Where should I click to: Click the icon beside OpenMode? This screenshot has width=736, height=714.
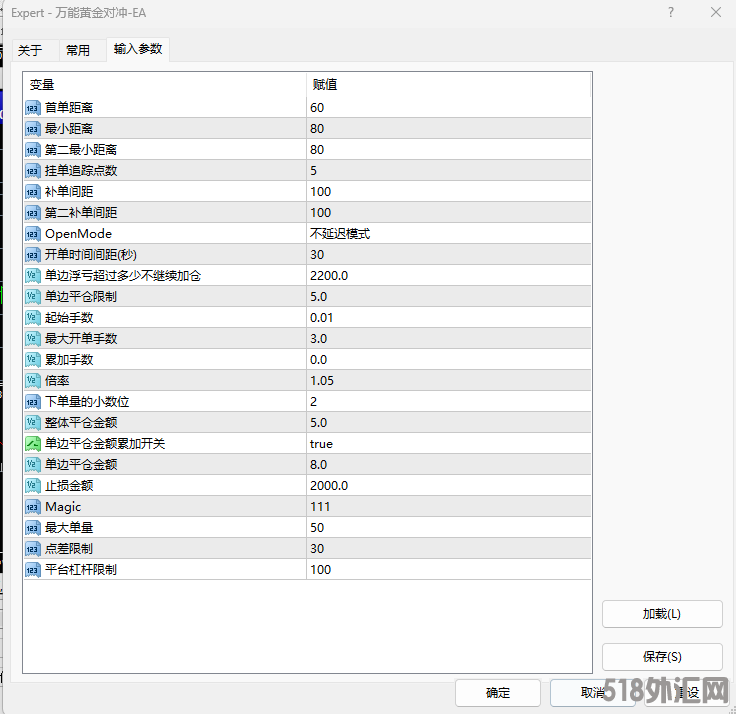pyautogui.click(x=33, y=234)
